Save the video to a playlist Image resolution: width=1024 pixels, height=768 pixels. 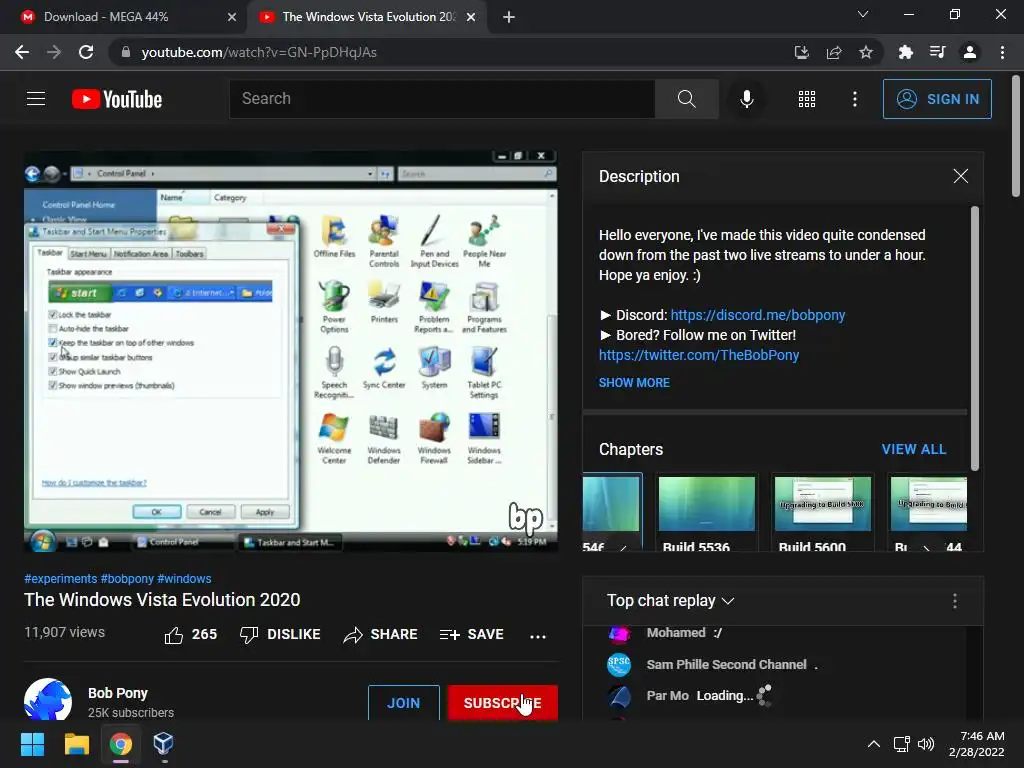[472, 634]
